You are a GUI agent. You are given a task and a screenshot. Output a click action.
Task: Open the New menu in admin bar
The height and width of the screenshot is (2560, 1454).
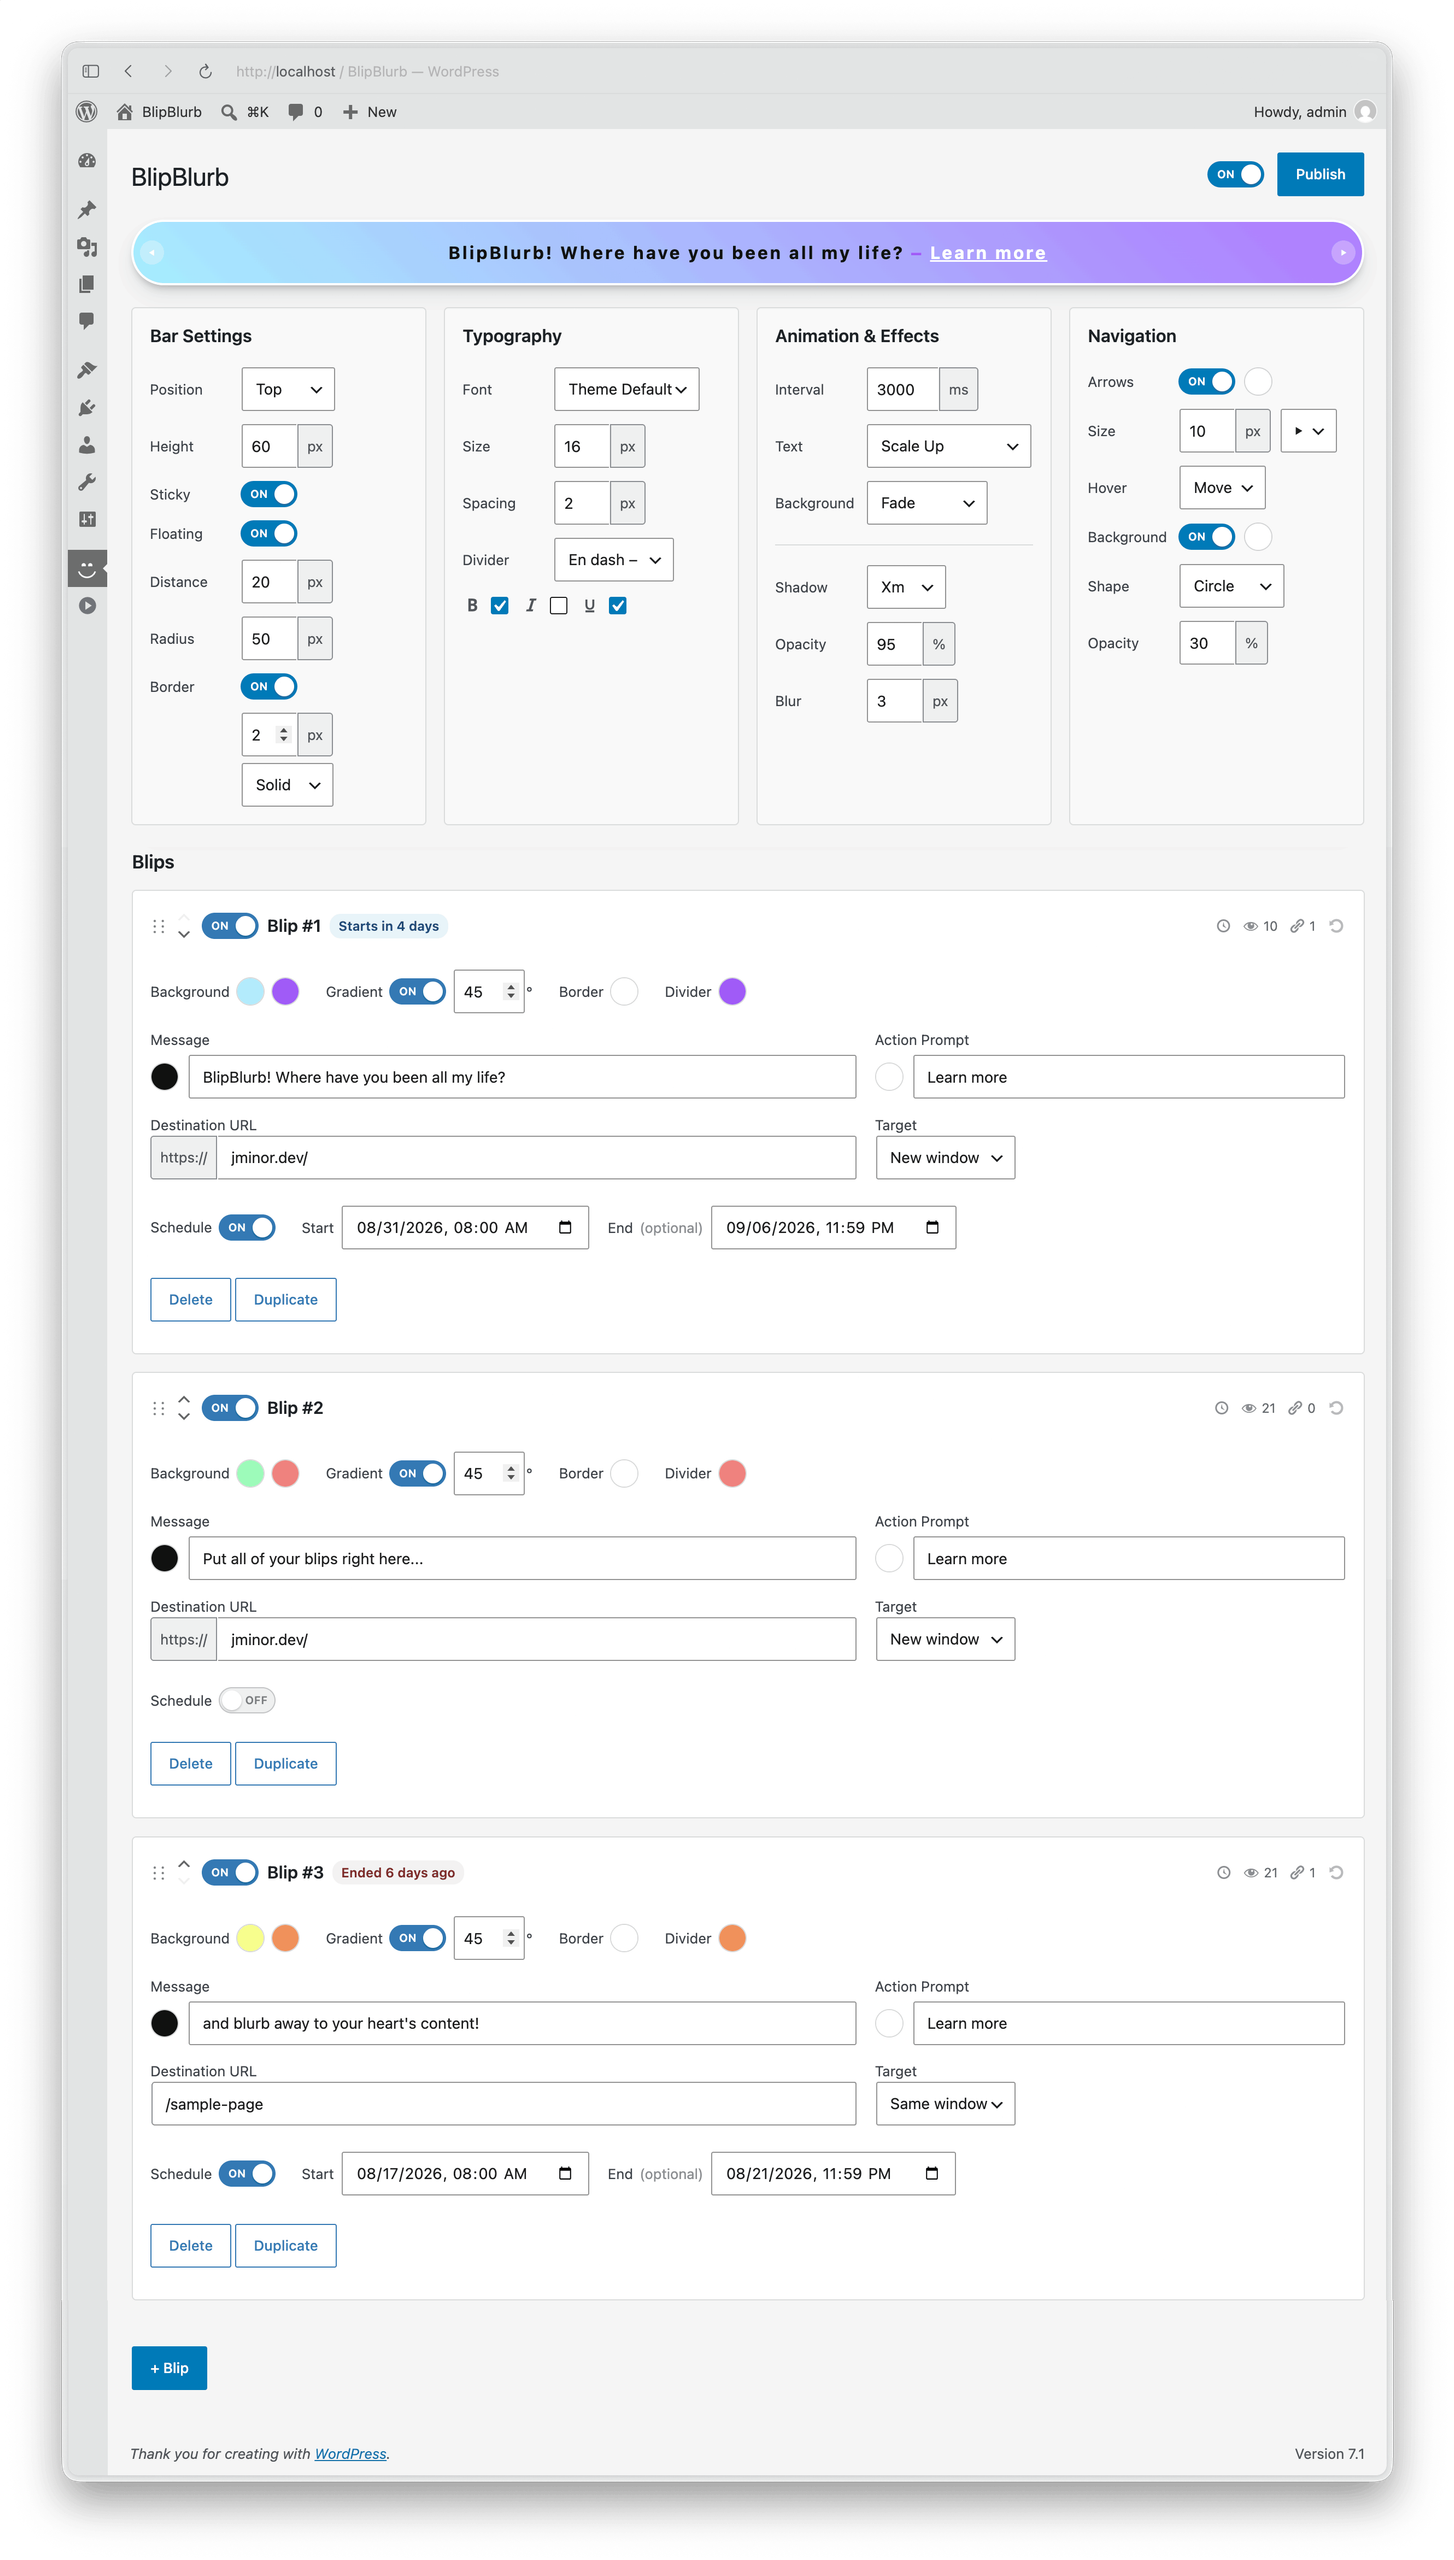(370, 112)
